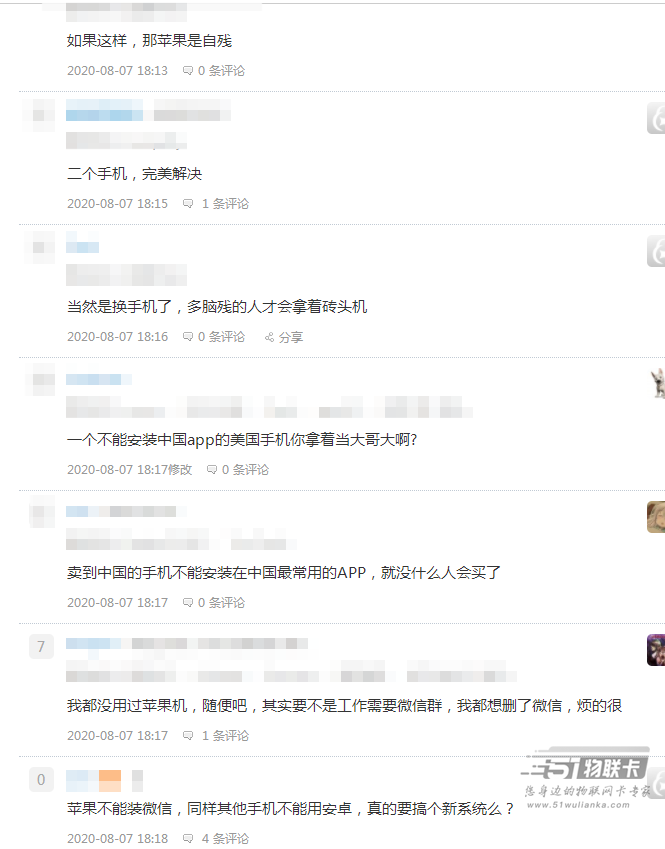Click 0 条评论 under 苹果是自残 comment
The image size is (665, 849).
click(x=221, y=70)
